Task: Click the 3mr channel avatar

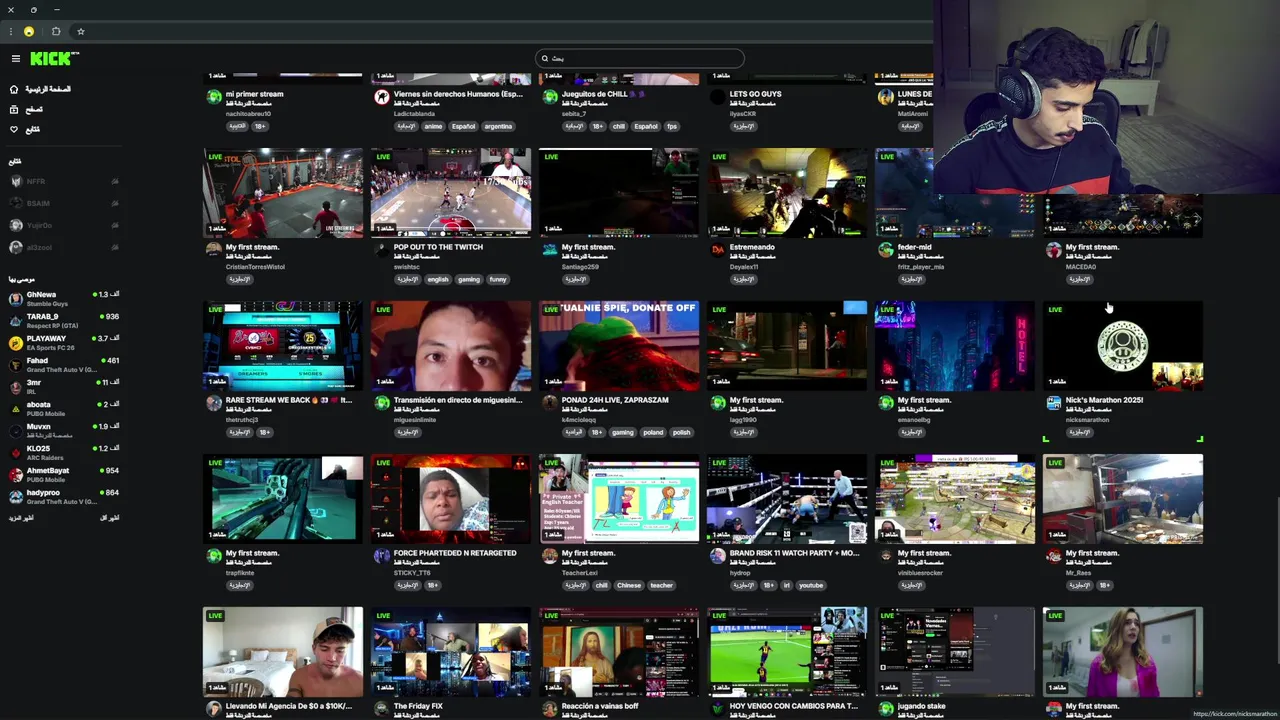Action: [x=15, y=387]
